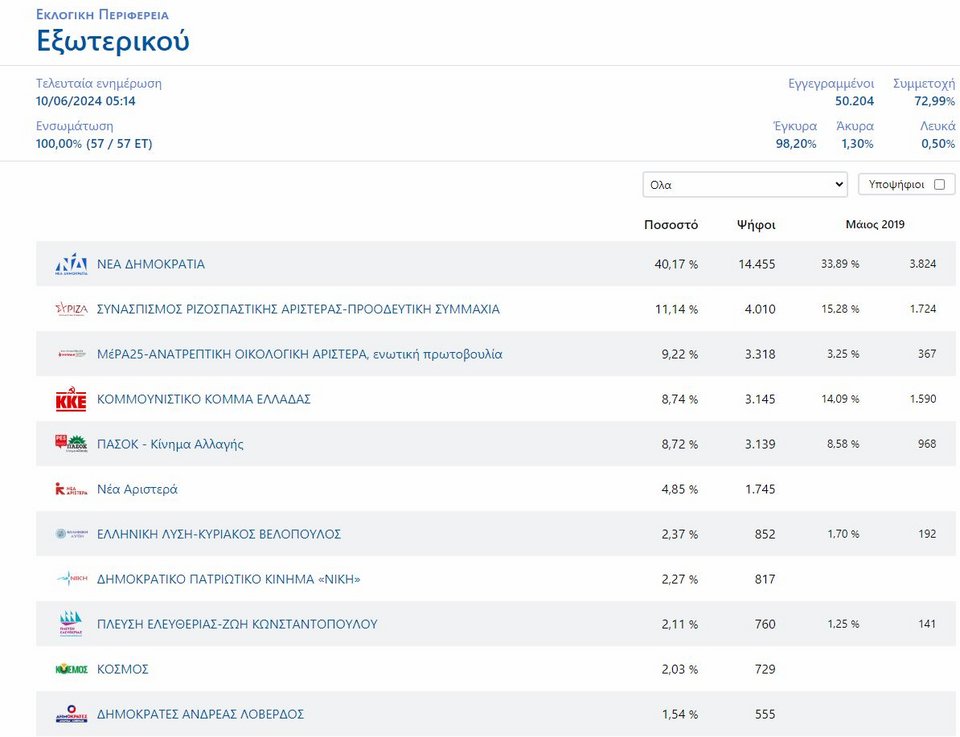
Task: Click the Τελευταία ενημέρωση label
Action: [99, 83]
